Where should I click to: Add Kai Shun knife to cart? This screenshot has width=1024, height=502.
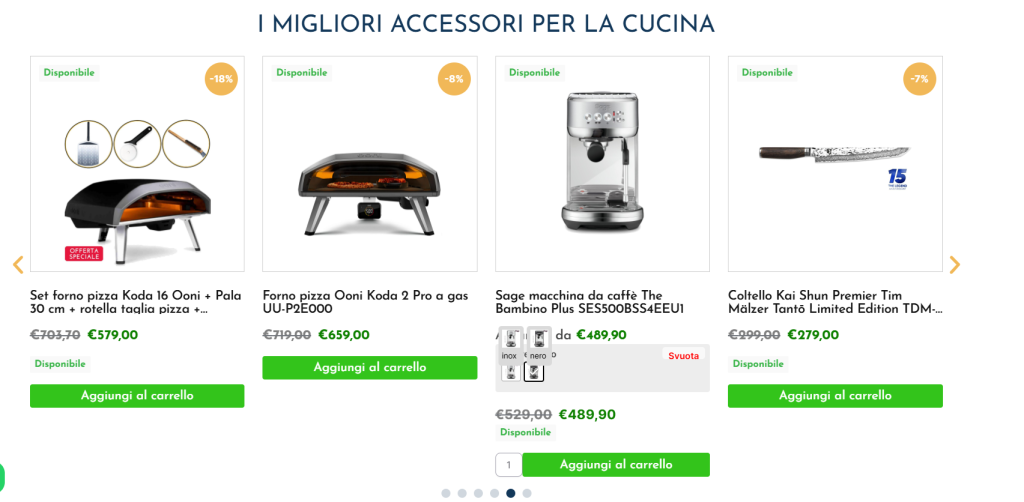[835, 396]
